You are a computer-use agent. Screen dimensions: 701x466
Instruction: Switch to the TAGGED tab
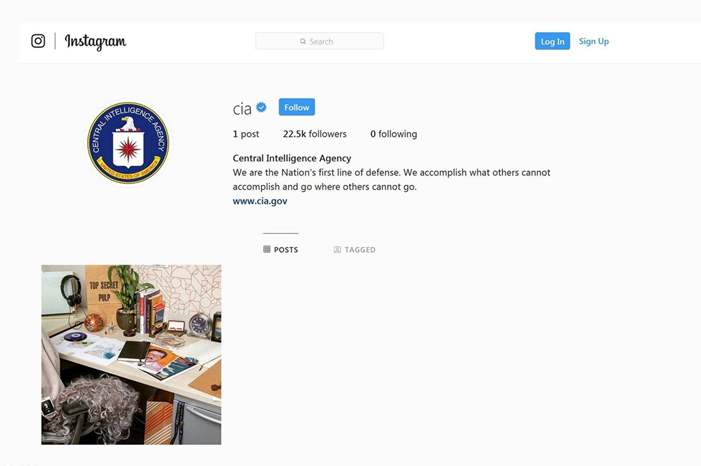pyautogui.click(x=355, y=250)
